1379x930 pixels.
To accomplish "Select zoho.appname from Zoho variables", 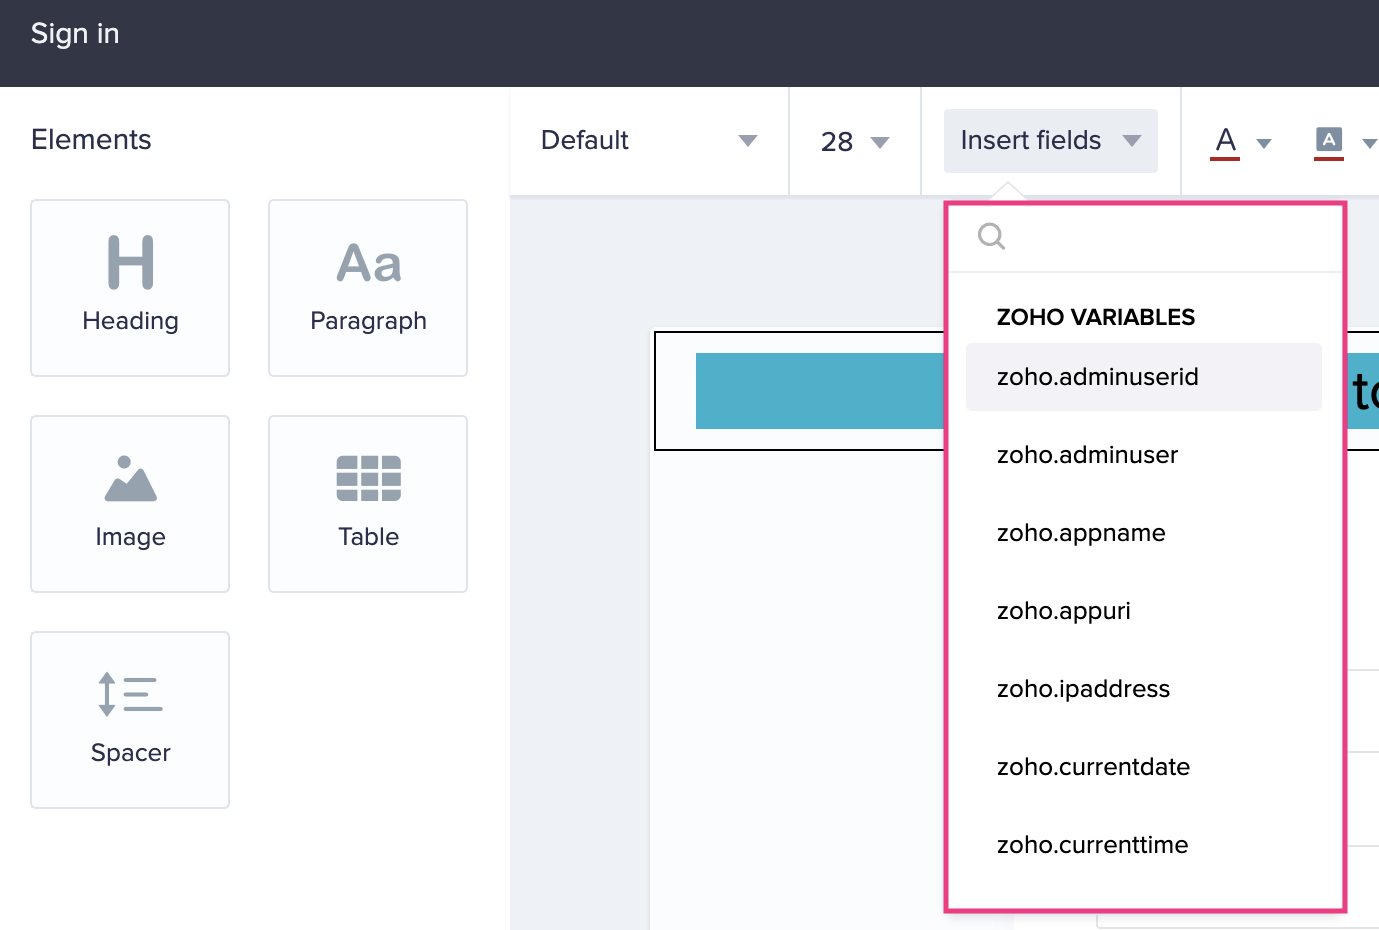I will [1080, 533].
